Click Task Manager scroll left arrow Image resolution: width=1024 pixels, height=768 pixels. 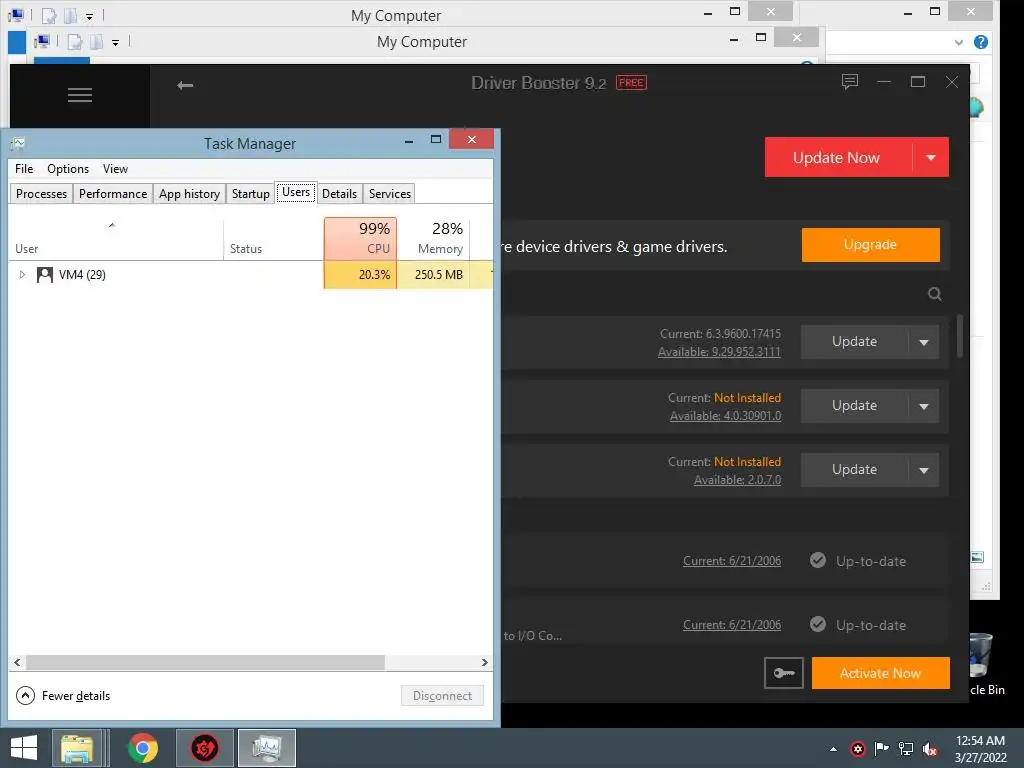17,662
